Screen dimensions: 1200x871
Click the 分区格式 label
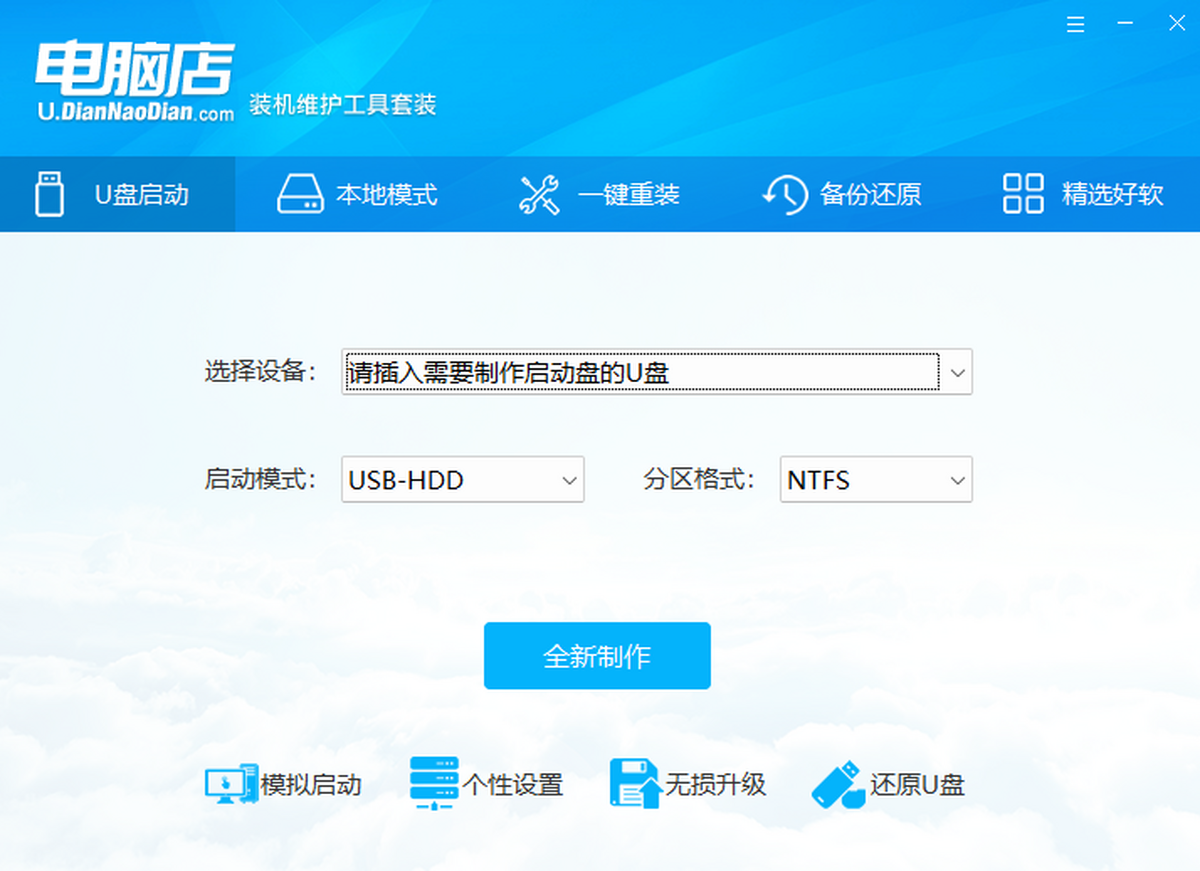click(x=699, y=479)
